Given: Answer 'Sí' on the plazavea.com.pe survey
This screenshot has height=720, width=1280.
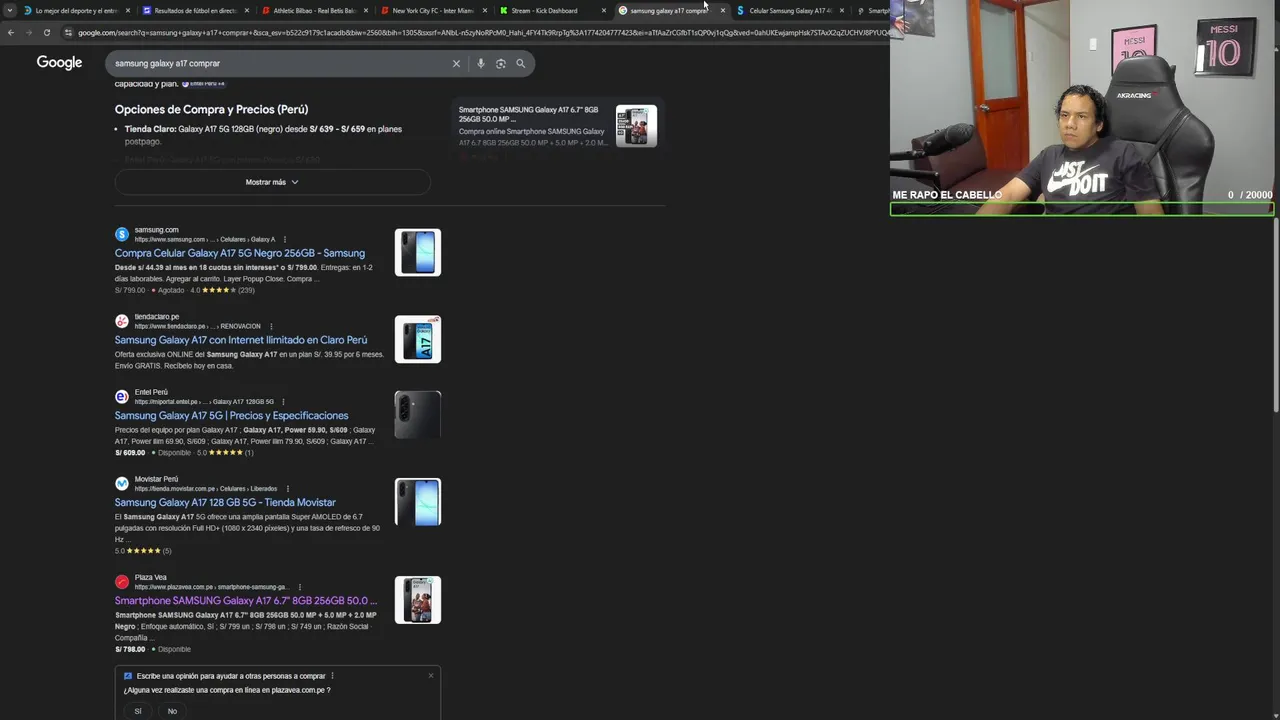Looking at the screenshot, I should tap(138, 711).
